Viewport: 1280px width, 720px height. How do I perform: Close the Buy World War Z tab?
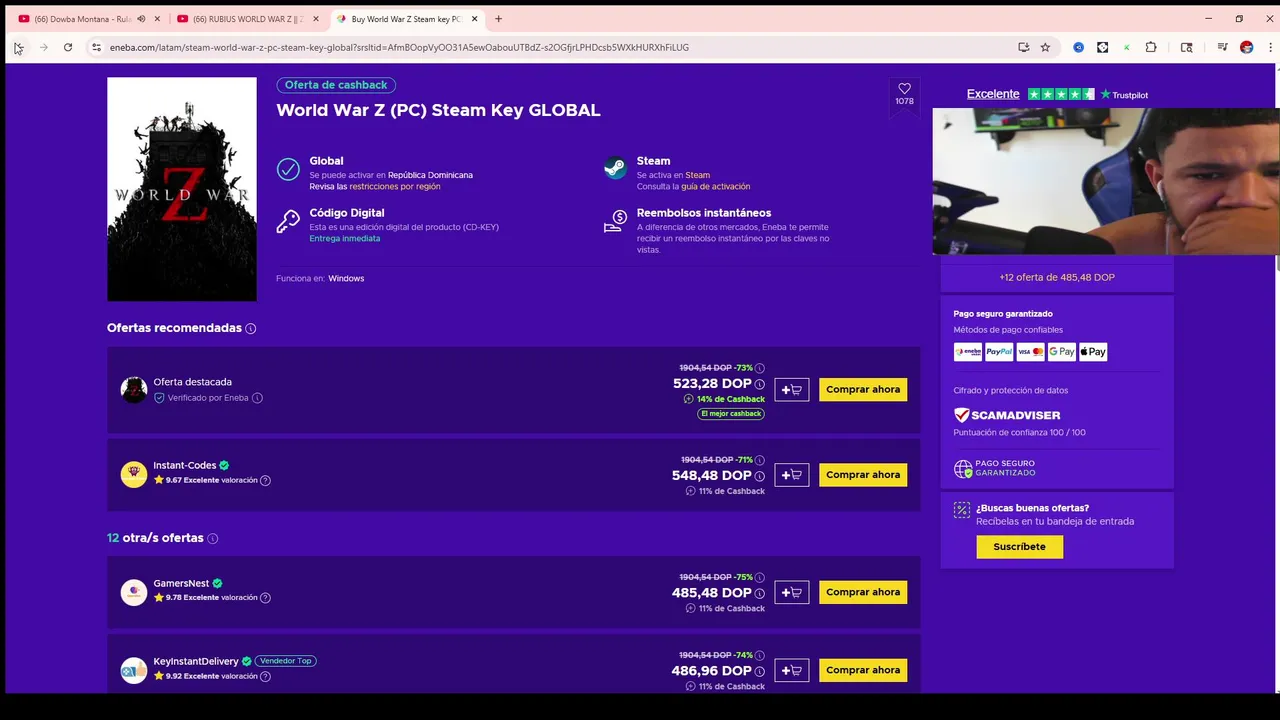click(x=474, y=19)
